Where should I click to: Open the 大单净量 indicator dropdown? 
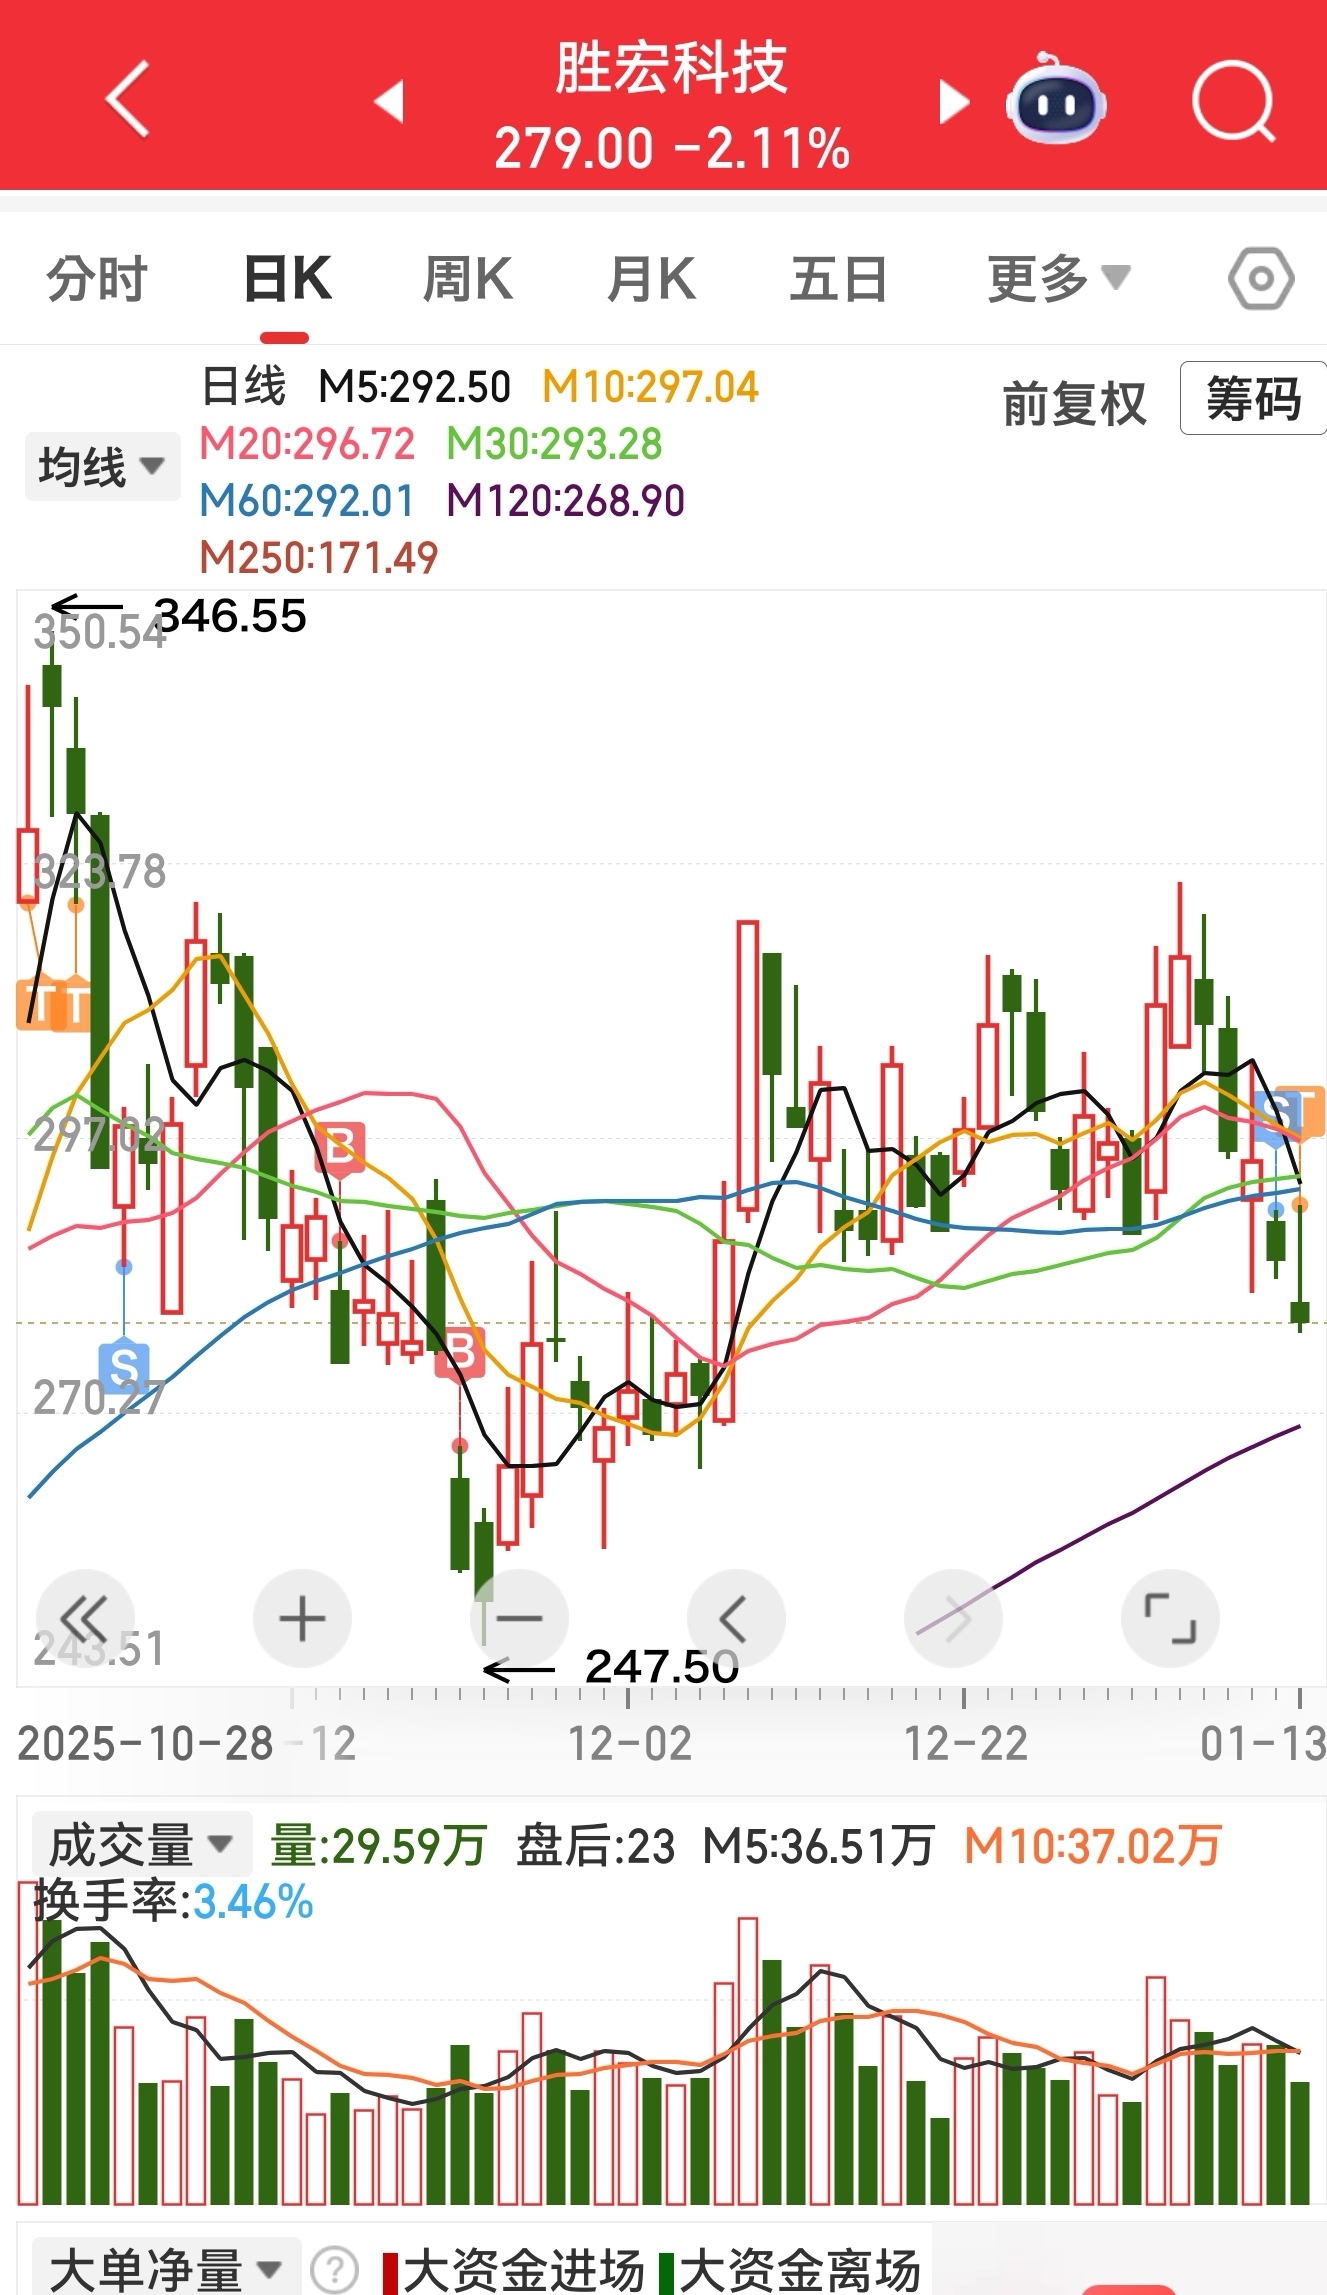coord(166,2270)
